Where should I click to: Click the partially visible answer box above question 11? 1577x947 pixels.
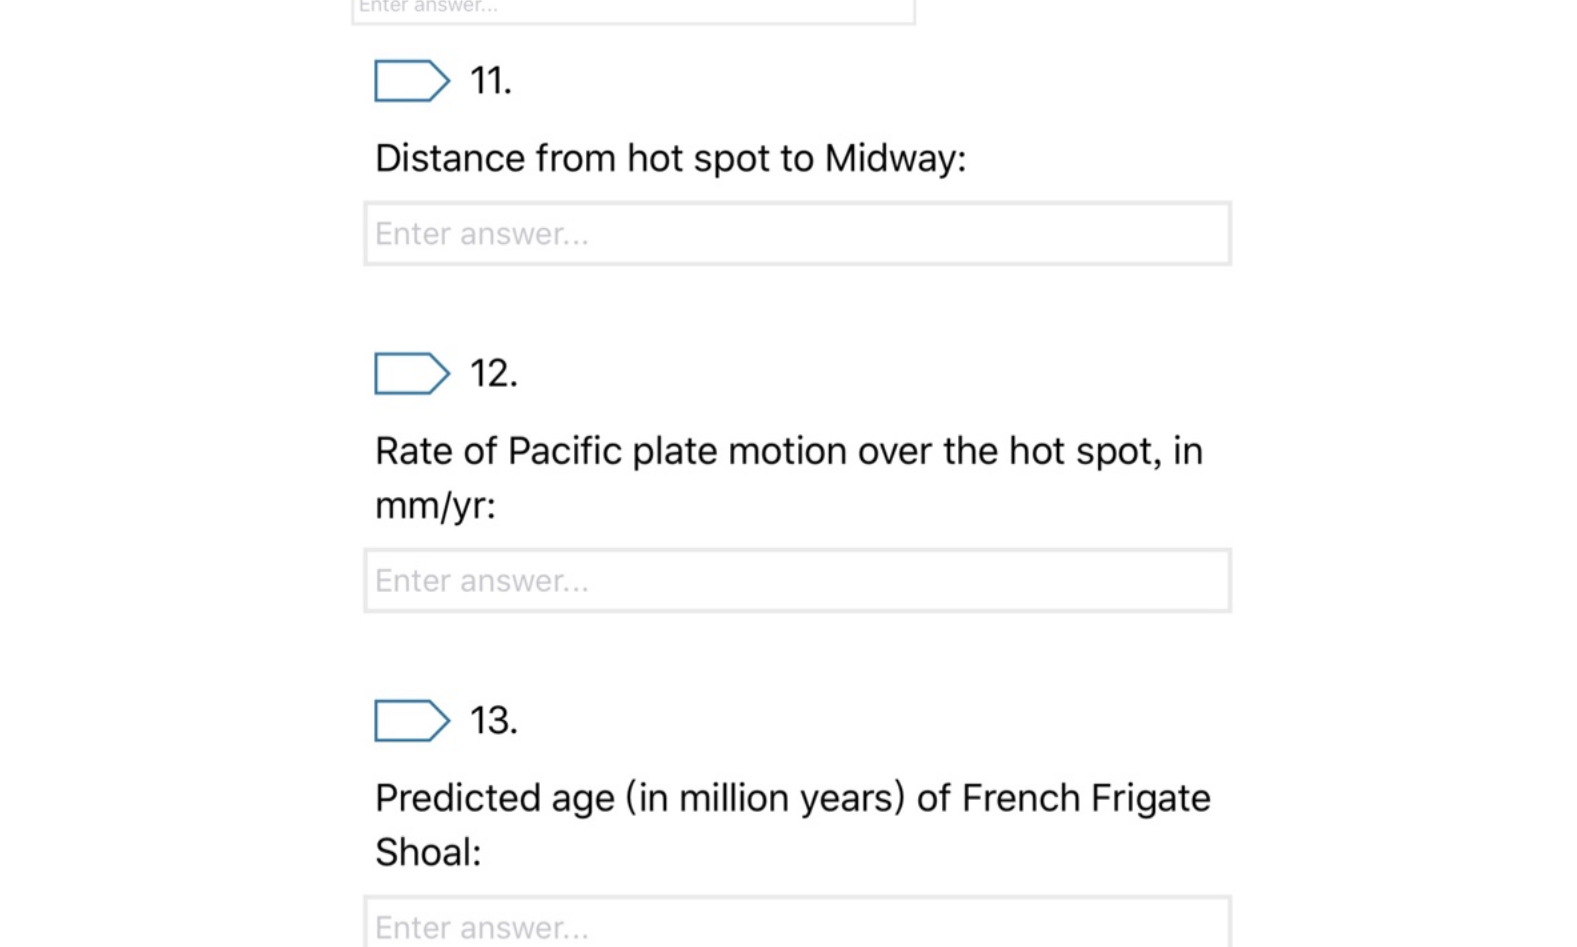coord(633,11)
